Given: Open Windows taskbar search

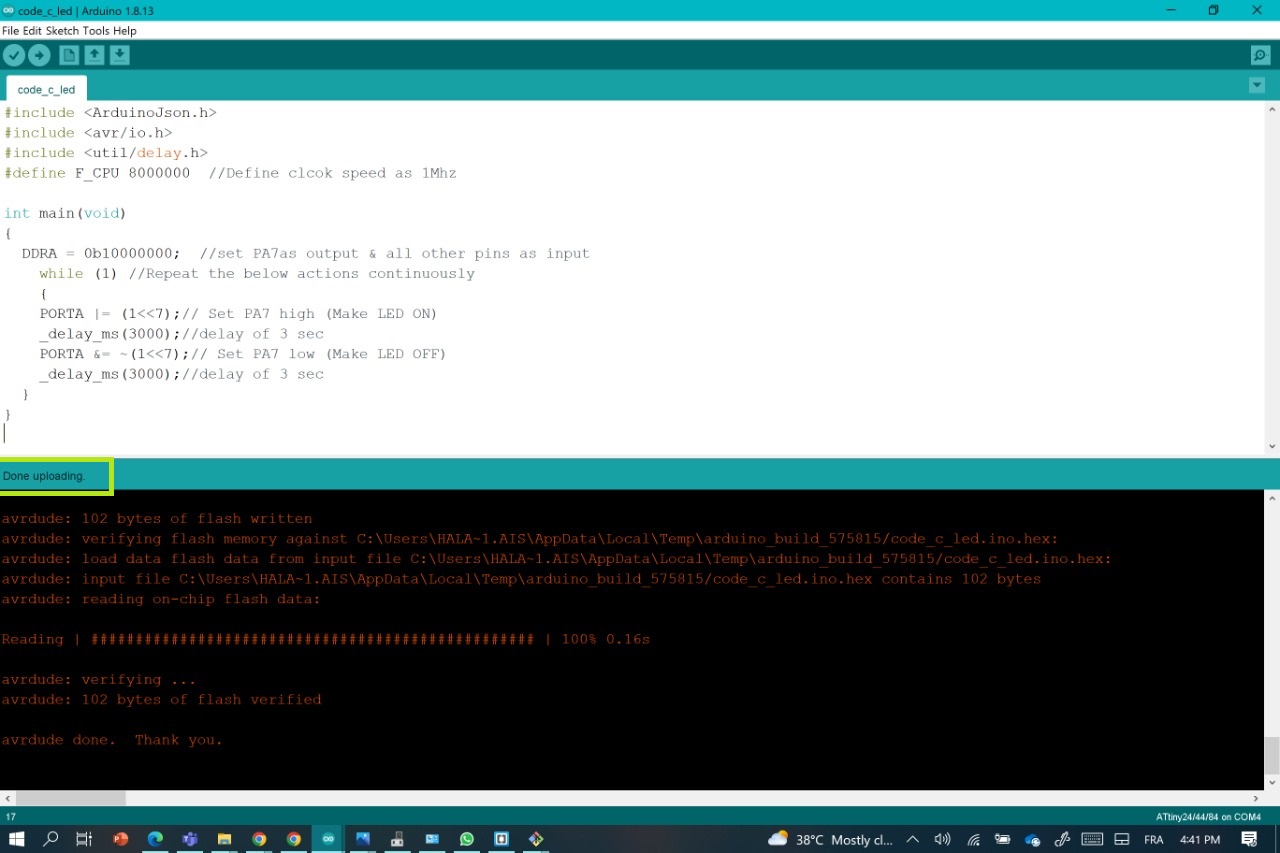Looking at the screenshot, I should coord(50,839).
